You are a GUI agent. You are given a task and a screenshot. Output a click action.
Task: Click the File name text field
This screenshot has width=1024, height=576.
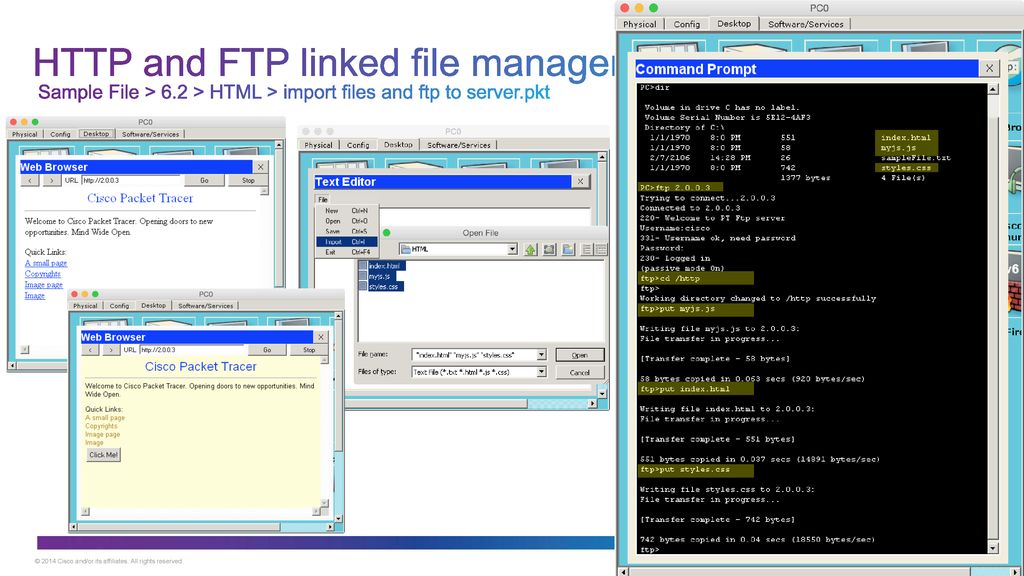click(x=473, y=355)
